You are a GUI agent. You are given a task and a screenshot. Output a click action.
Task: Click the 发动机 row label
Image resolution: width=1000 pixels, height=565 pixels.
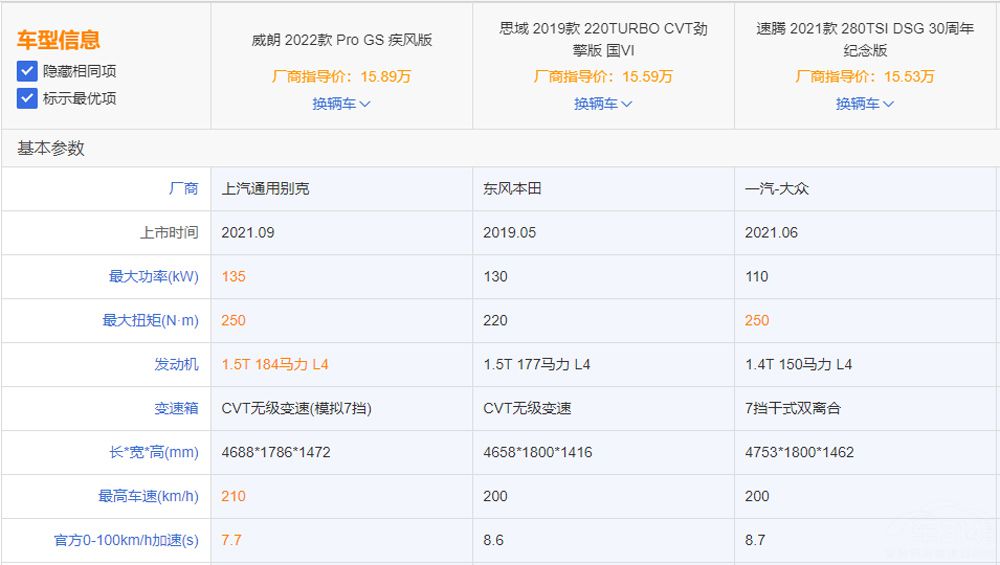(x=176, y=364)
